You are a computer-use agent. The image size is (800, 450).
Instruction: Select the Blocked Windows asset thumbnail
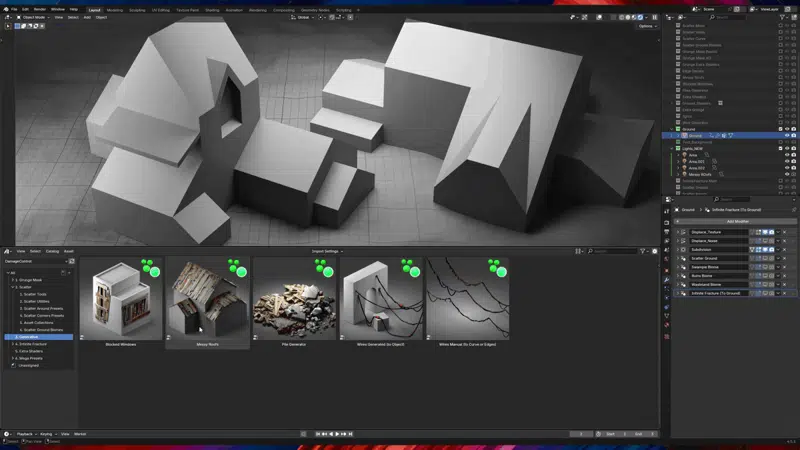121,299
